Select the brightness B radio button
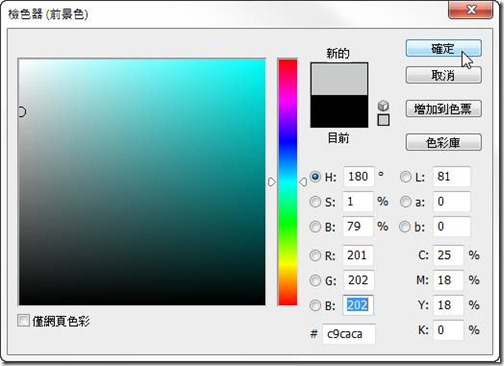 point(315,227)
